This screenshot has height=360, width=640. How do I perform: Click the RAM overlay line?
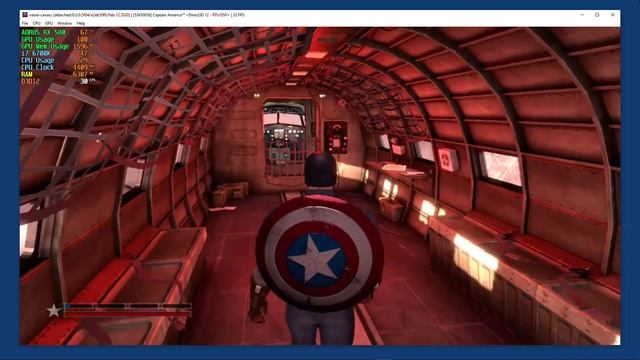click(57, 74)
